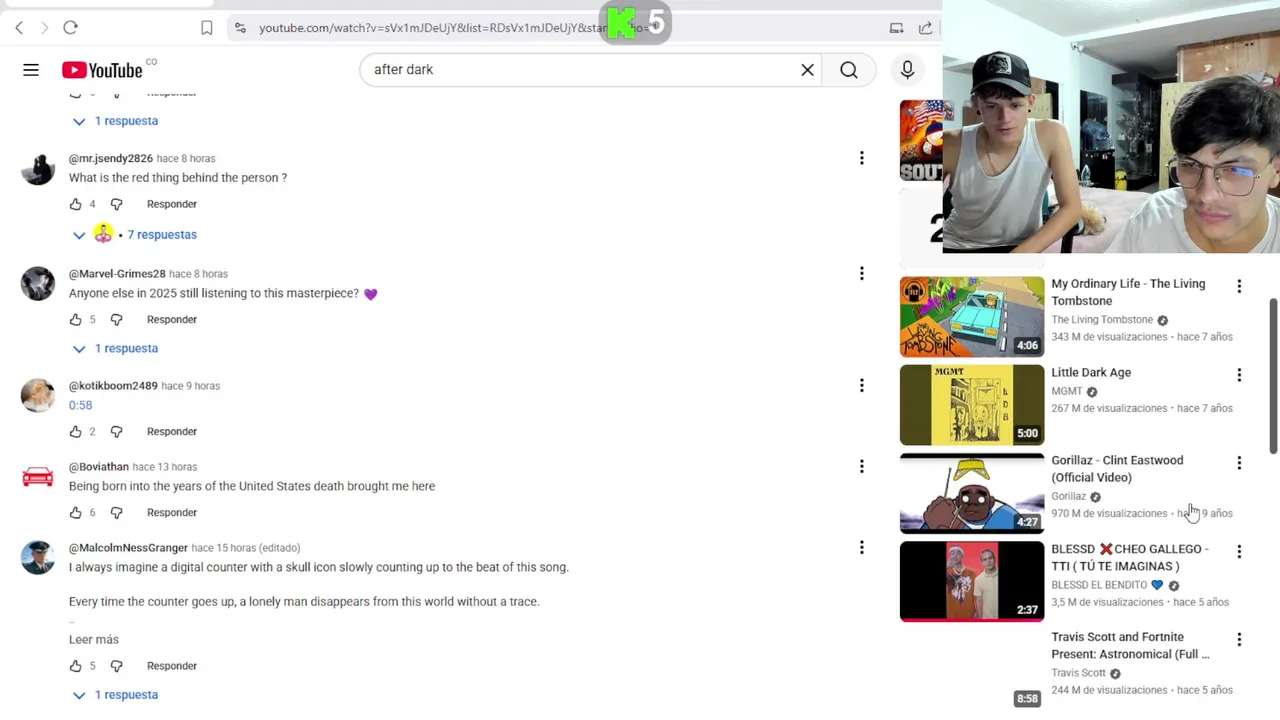Open options menu for @Marvel-Grimes28 comment
The width and height of the screenshot is (1280, 720).
pos(861,273)
